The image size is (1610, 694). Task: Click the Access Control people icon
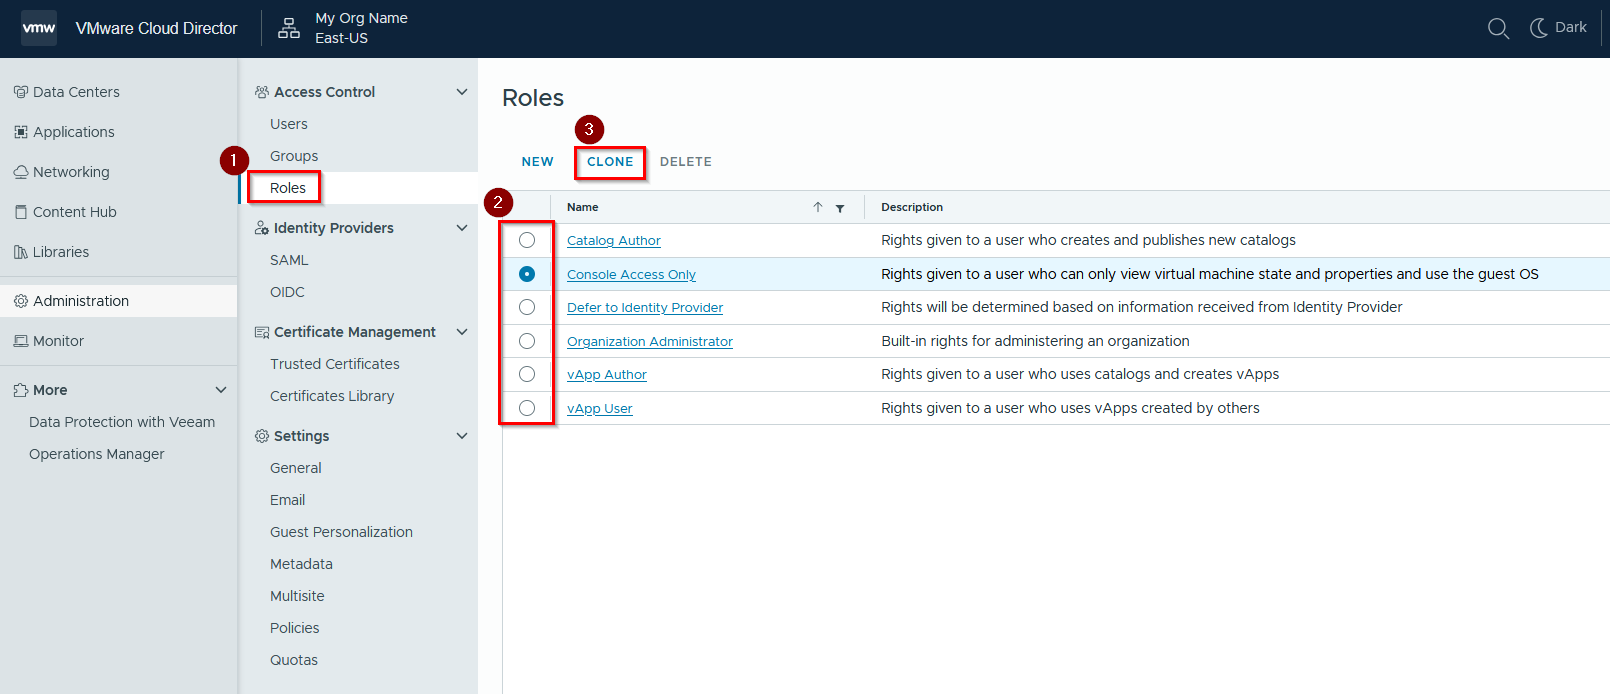[262, 92]
